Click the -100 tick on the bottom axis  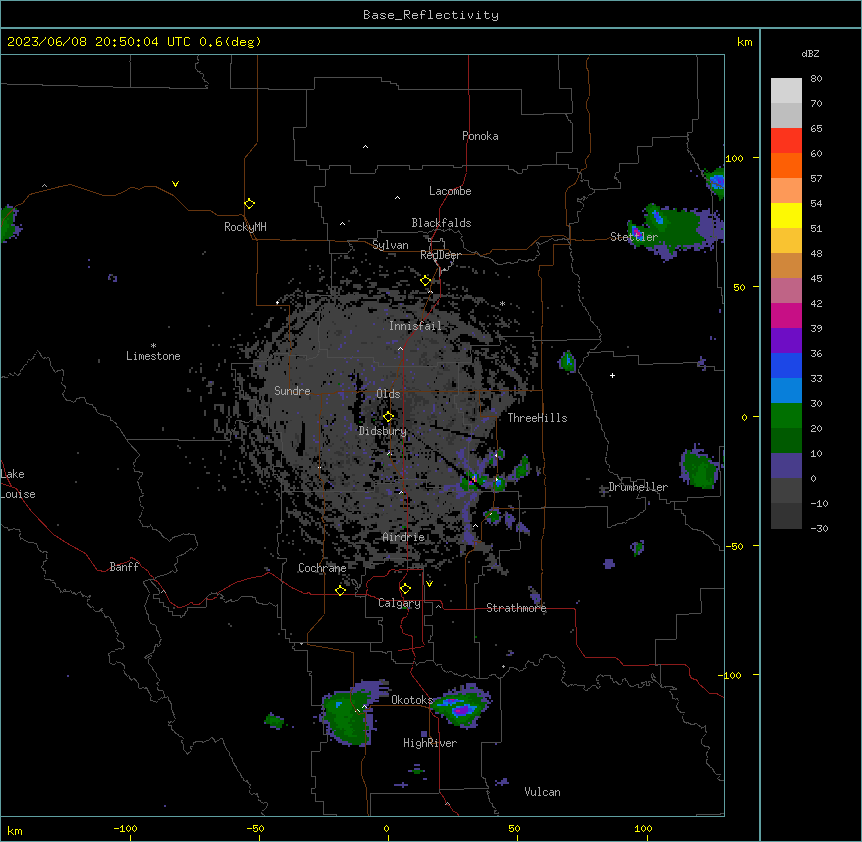click(x=125, y=828)
